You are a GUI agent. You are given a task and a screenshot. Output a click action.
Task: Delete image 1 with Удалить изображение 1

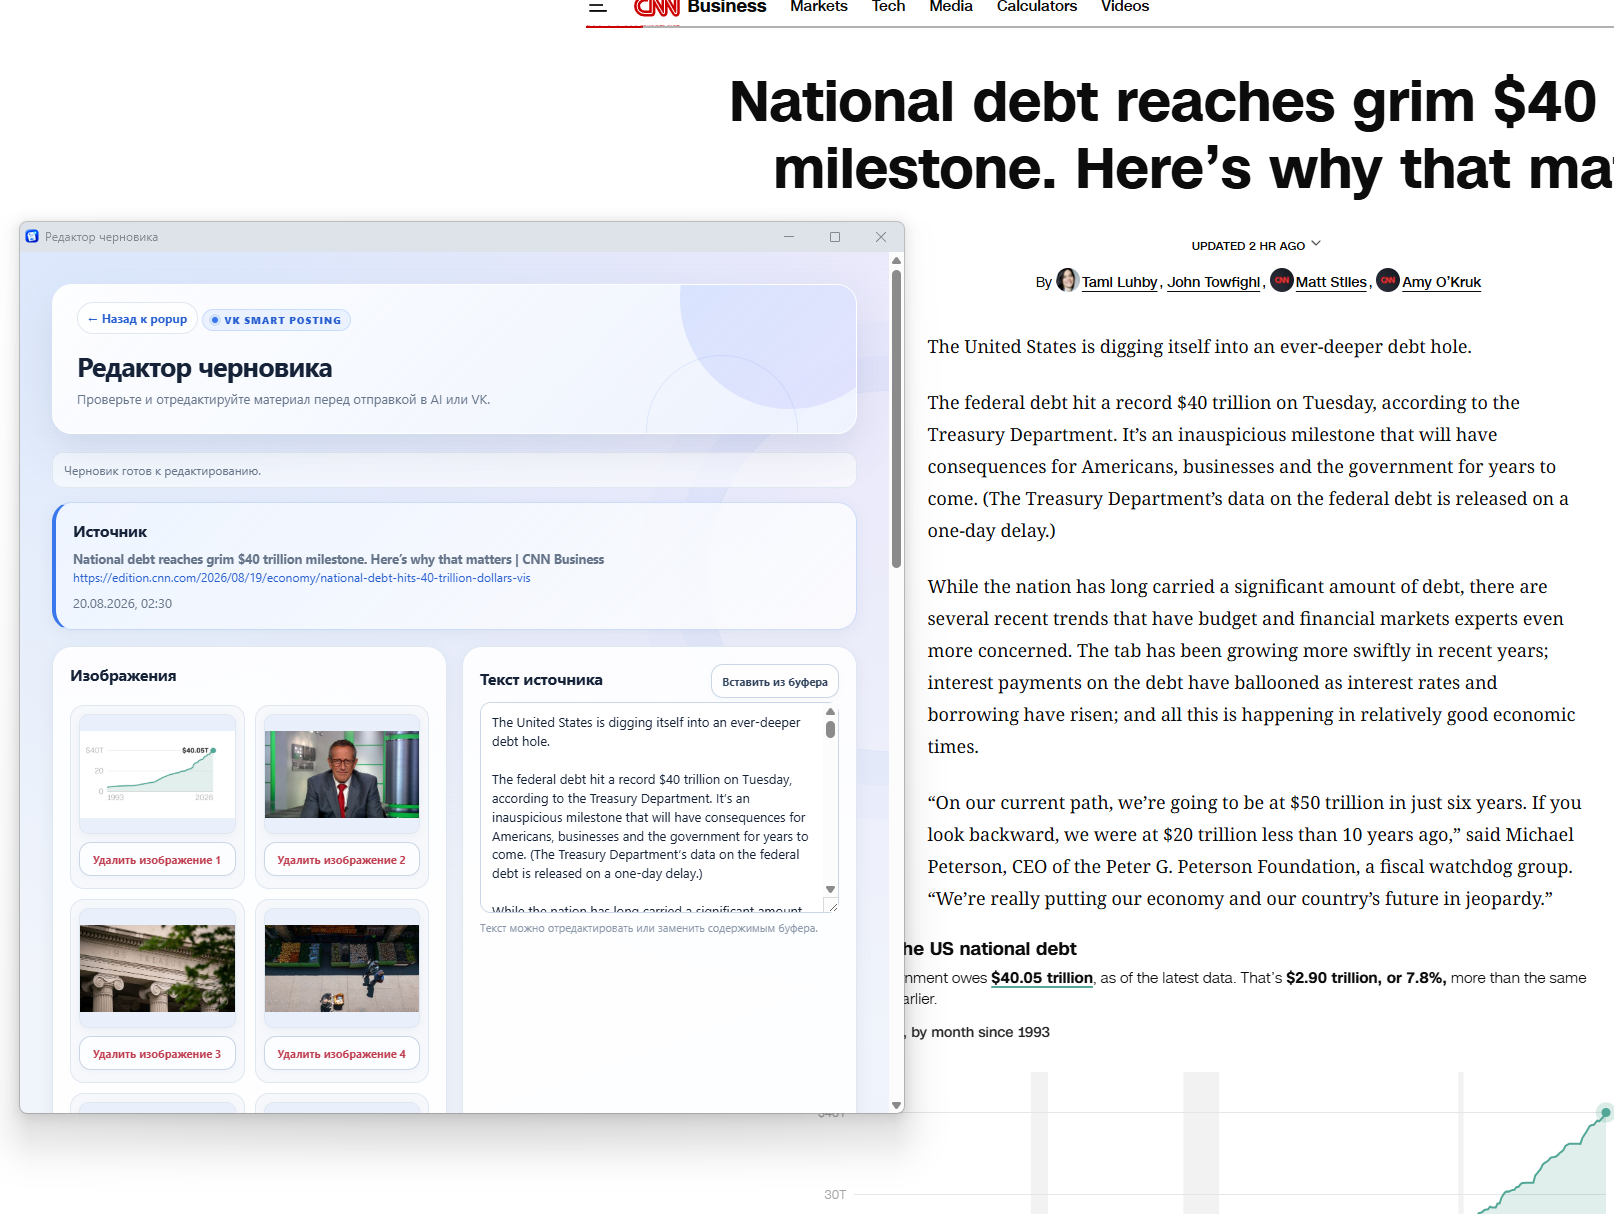(157, 860)
